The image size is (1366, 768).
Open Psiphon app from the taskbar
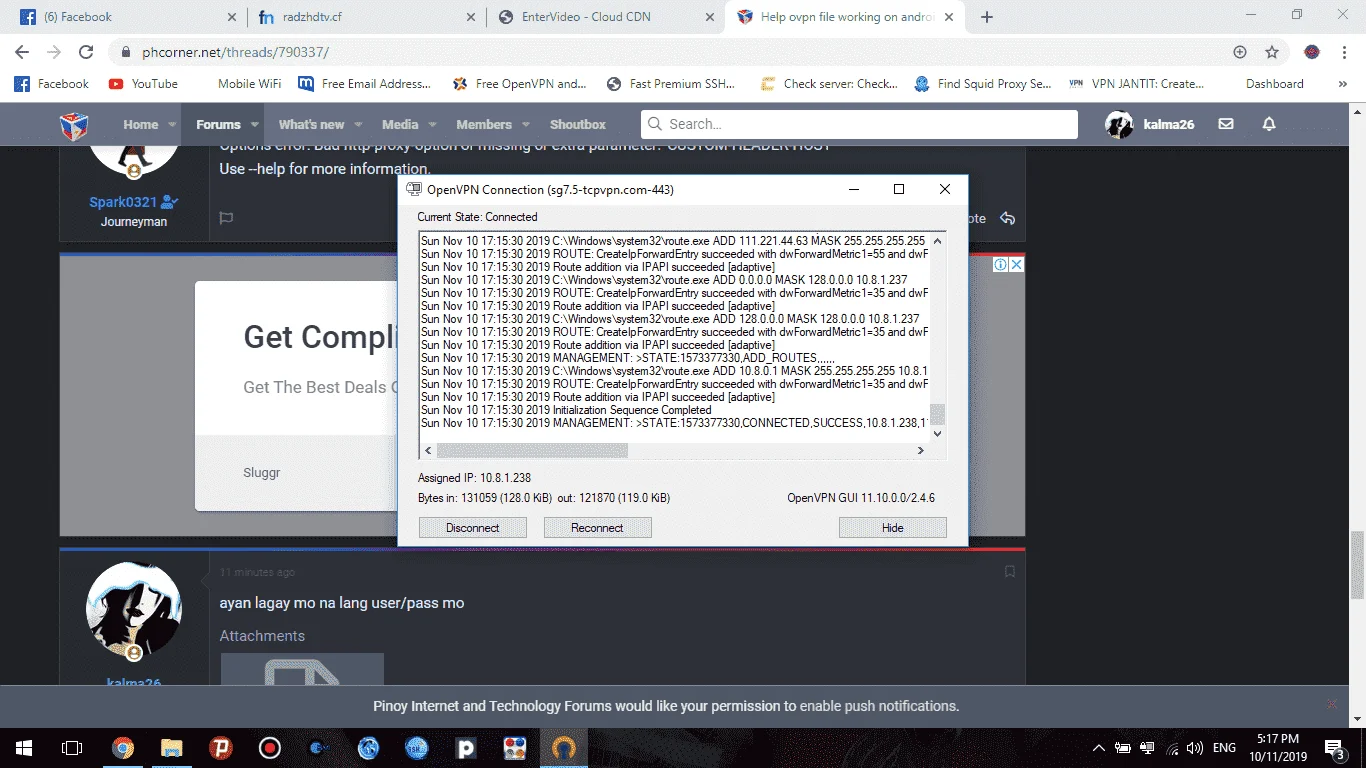pyautogui.click(x=220, y=748)
